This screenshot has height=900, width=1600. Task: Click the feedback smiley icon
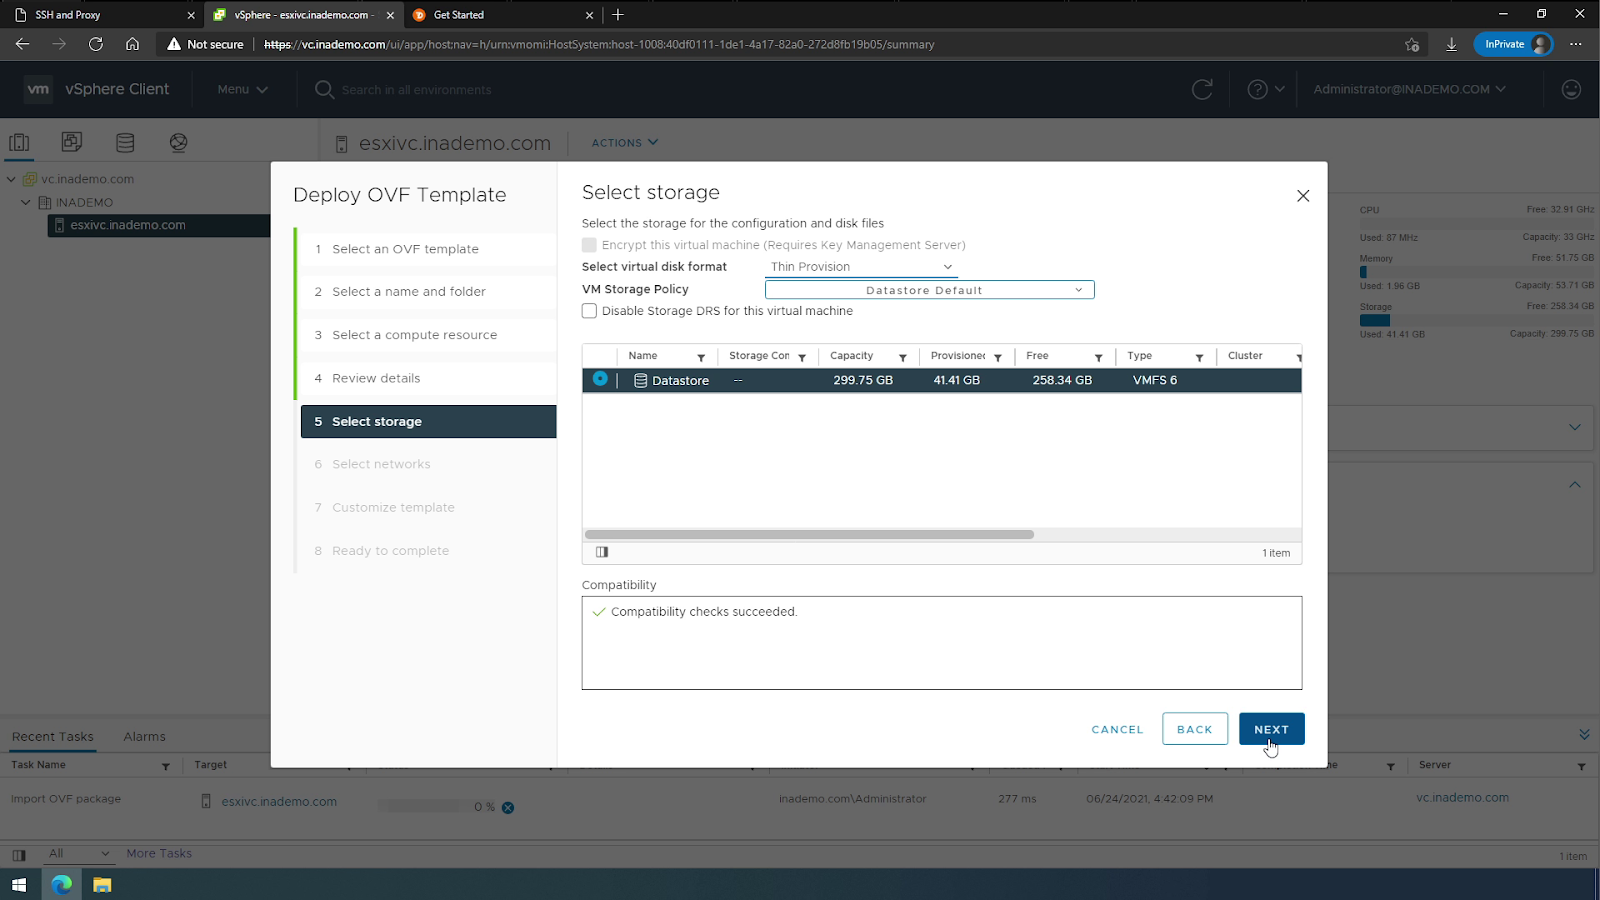click(x=1571, y=89)
